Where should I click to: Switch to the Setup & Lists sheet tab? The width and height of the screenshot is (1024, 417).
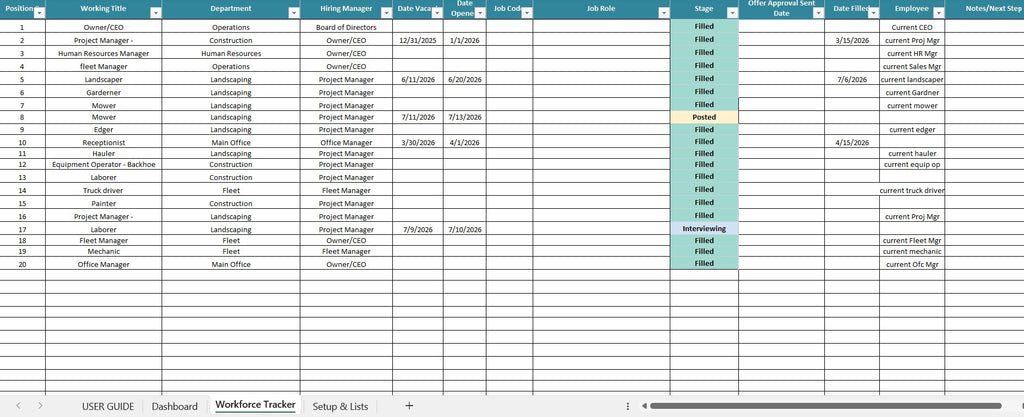tap(340, 406)
